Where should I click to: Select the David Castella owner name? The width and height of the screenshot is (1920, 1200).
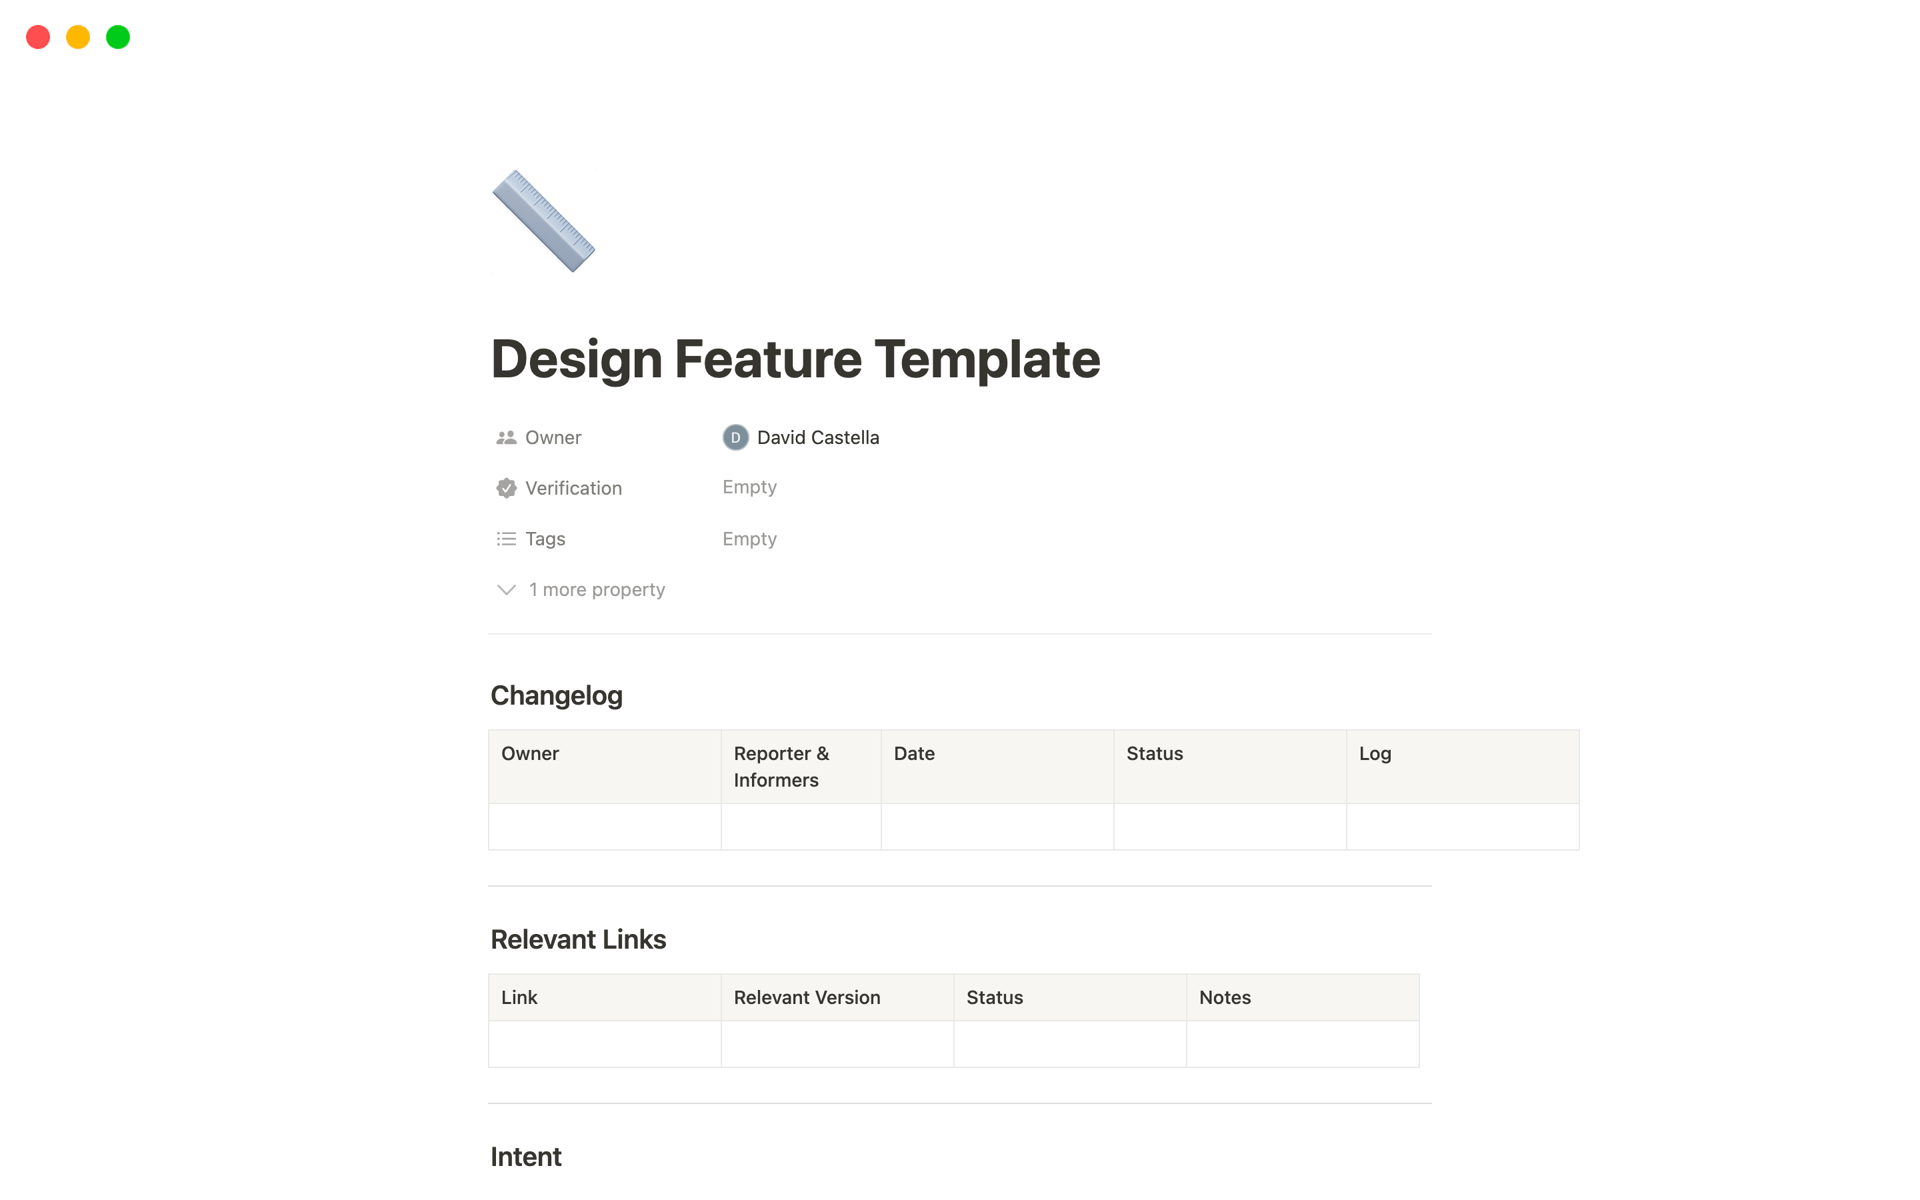pos(817,438)
